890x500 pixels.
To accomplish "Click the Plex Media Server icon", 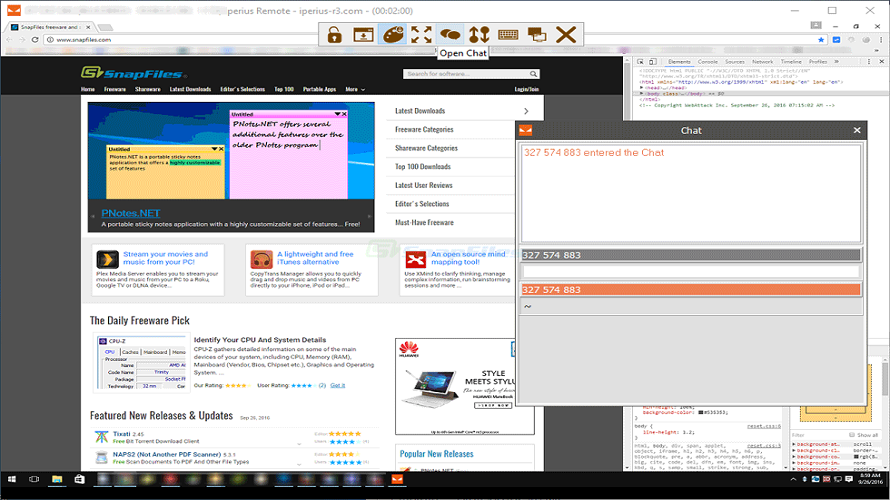I will (107, 259).
